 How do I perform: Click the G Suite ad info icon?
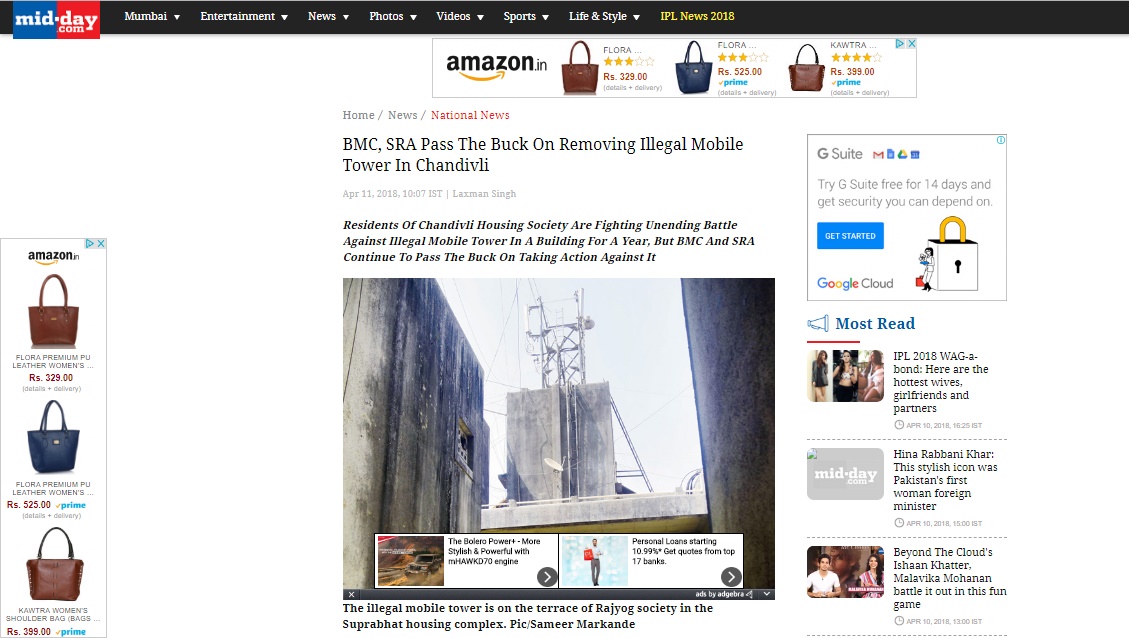(x=1001, y=140)
